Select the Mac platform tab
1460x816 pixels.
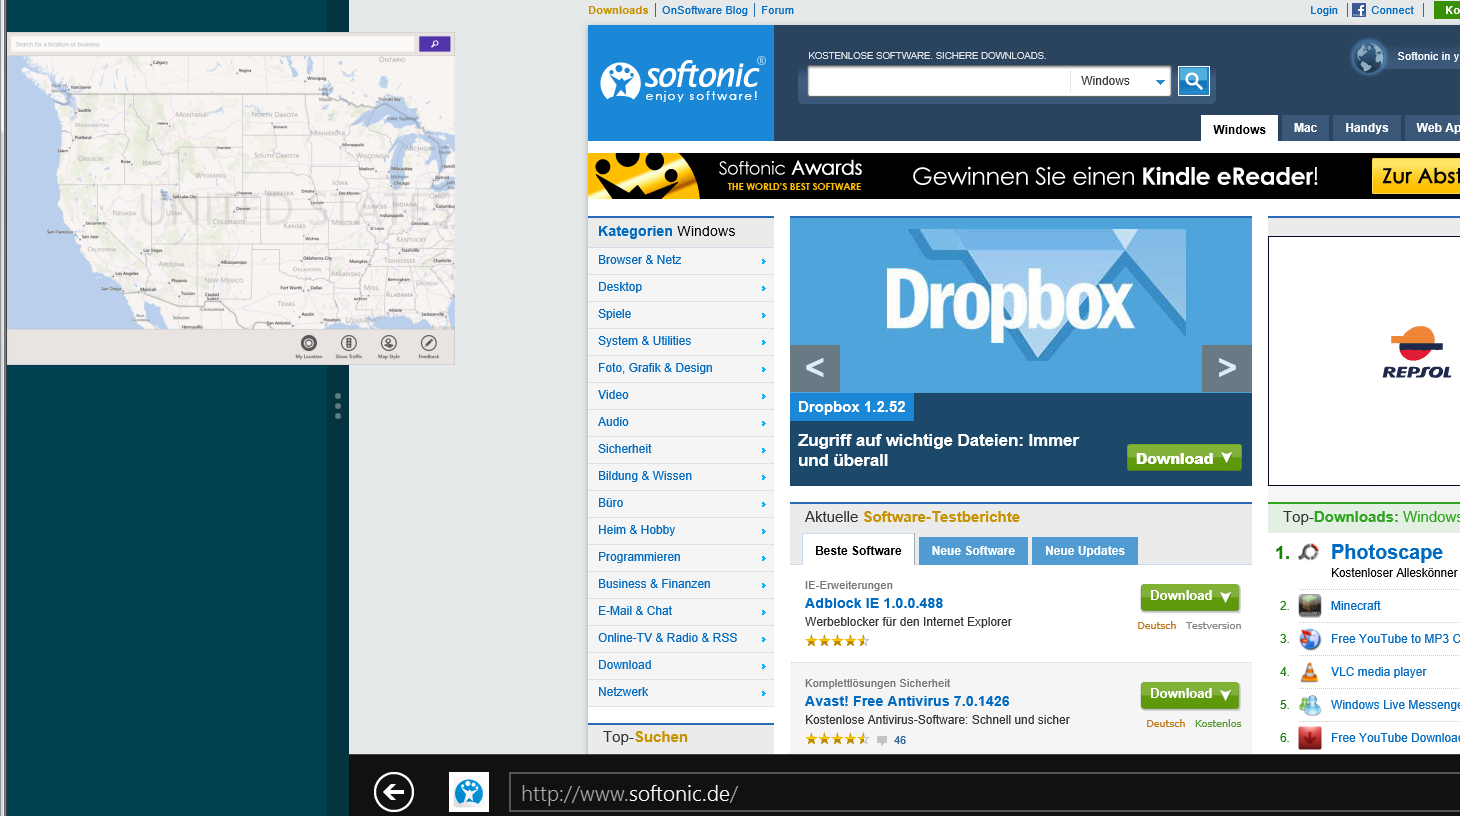[1305, 128]
